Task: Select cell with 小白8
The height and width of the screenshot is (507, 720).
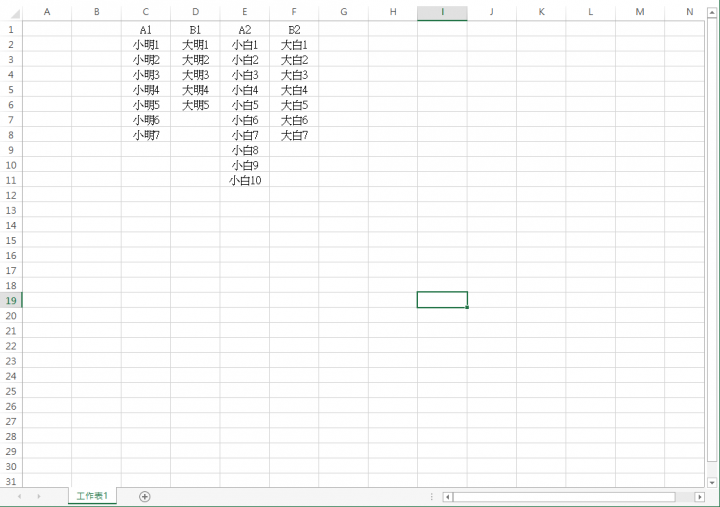Action: click(x=245, y=151)
